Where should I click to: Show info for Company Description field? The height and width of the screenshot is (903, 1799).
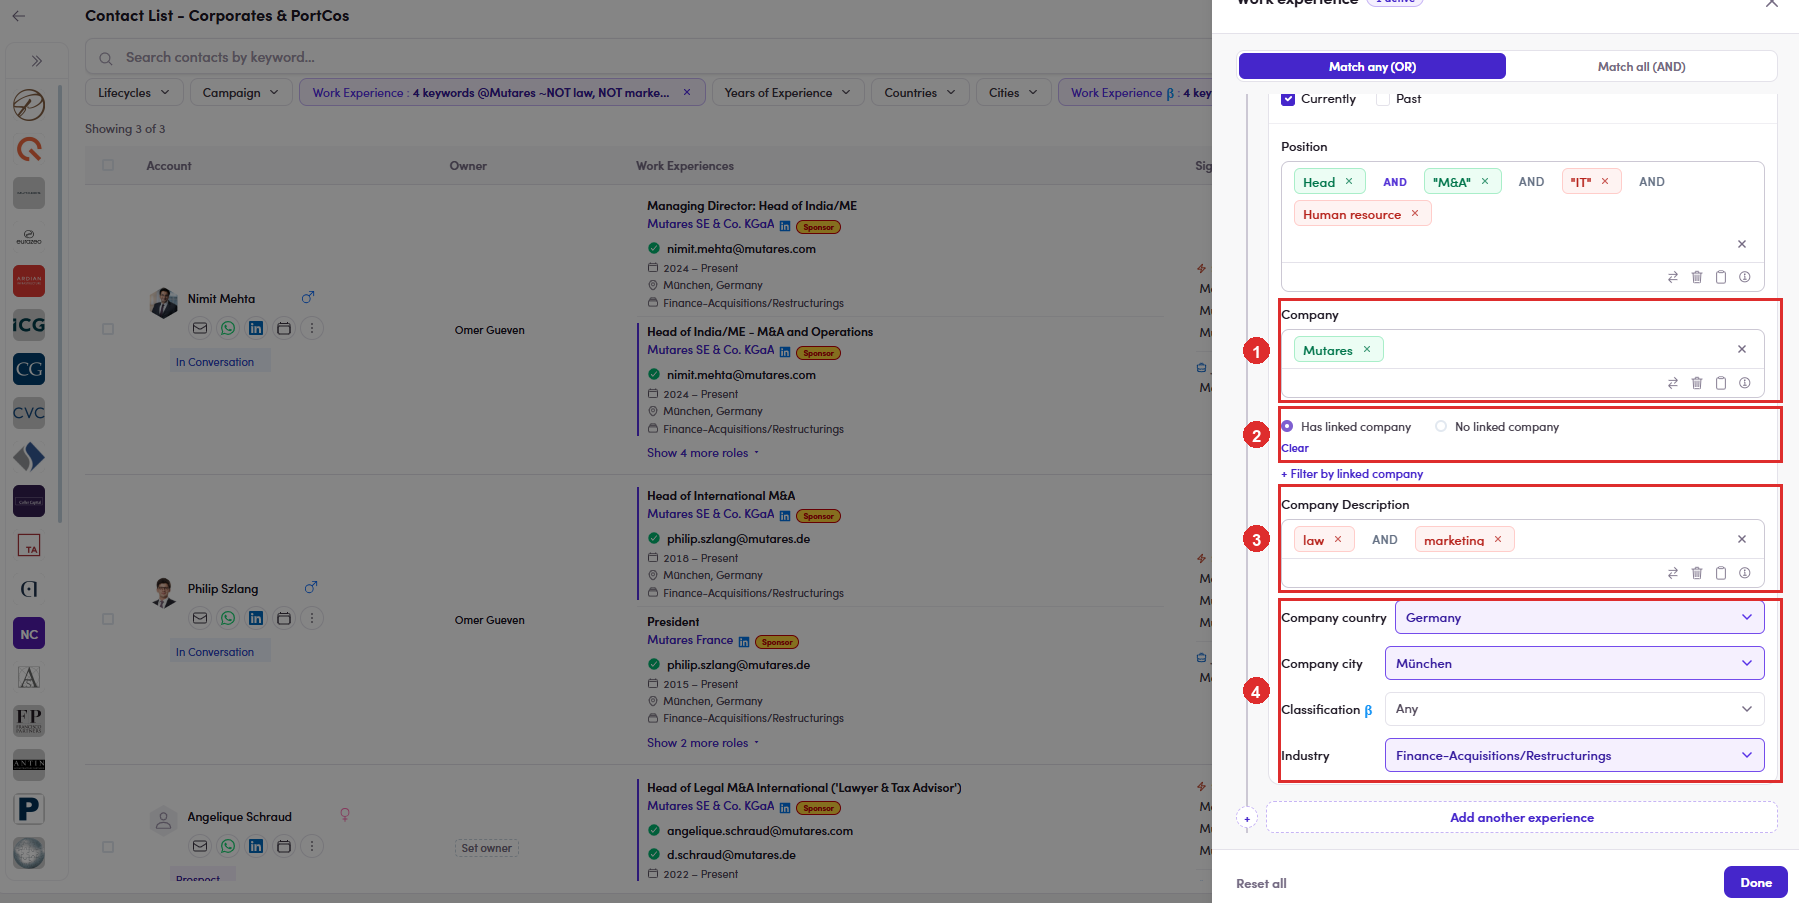1745,573
